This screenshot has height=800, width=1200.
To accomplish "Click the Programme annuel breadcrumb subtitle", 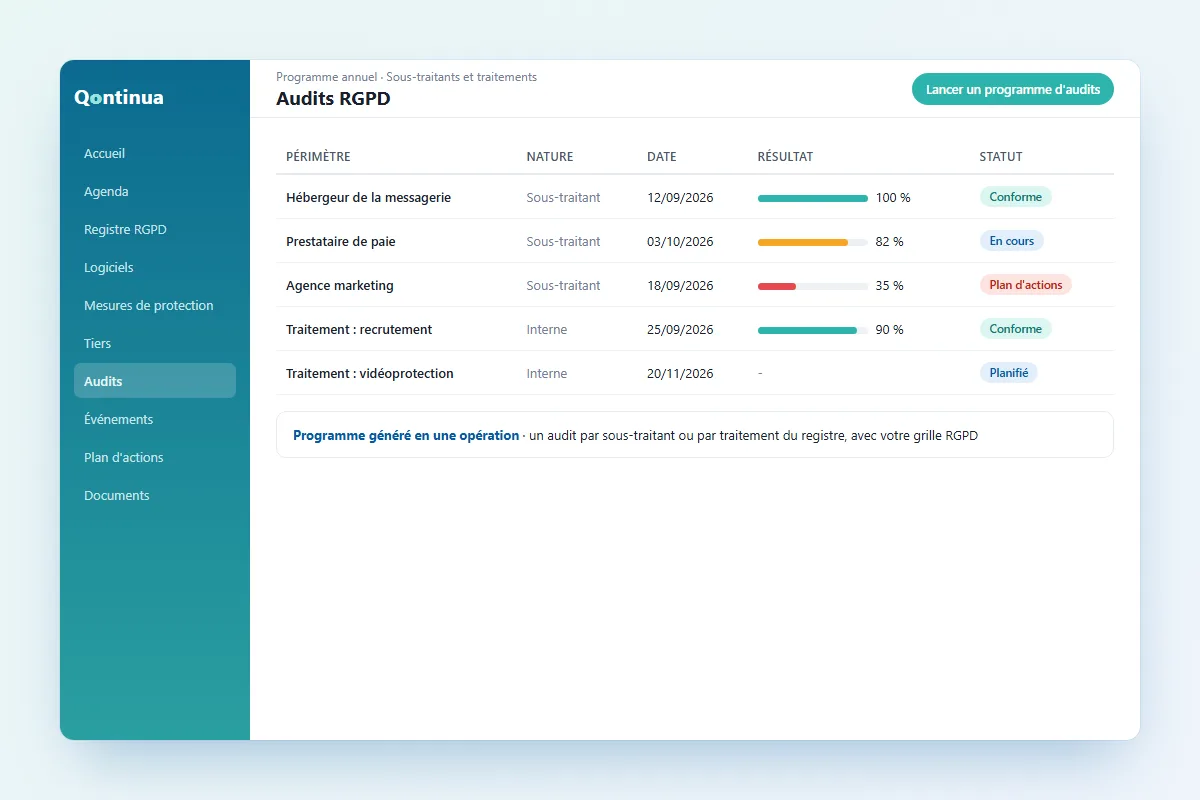I will (406, 77).
